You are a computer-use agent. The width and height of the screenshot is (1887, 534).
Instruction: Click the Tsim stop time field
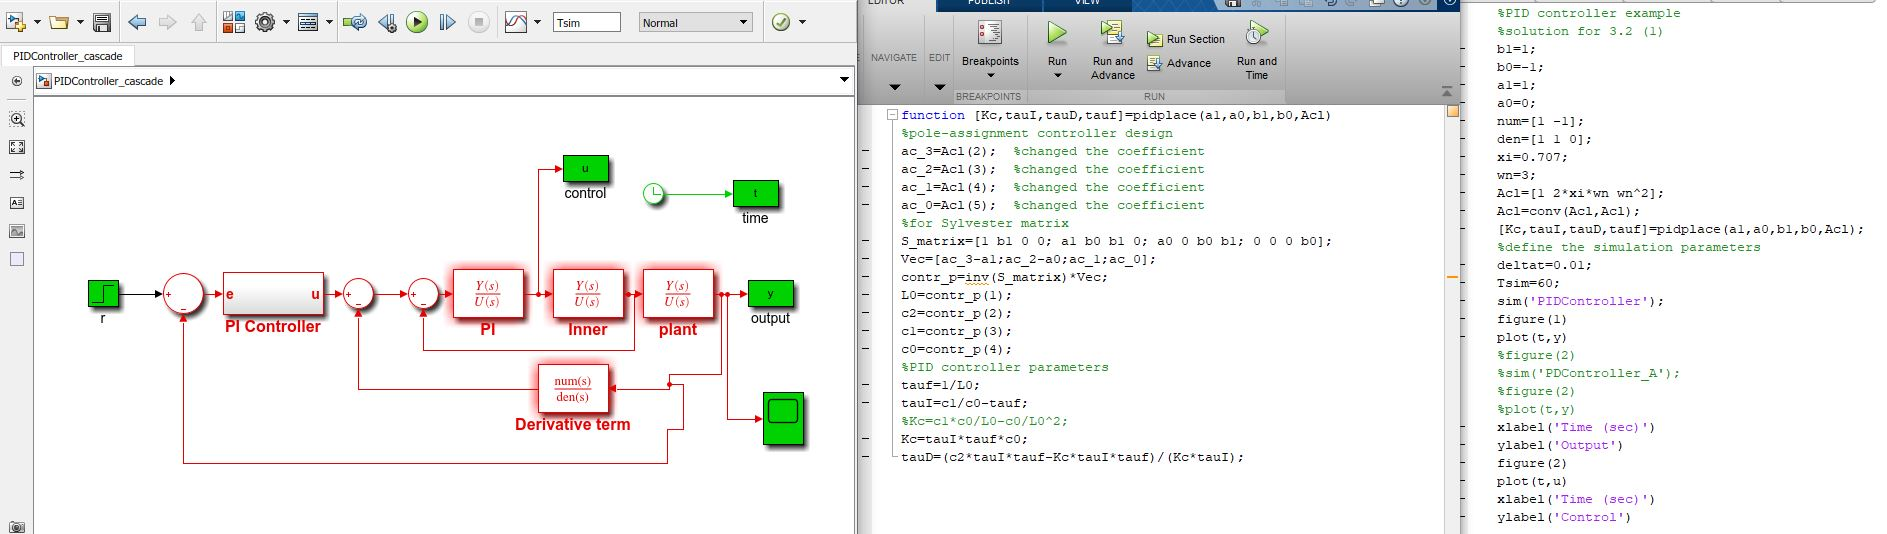pos(586,22)
